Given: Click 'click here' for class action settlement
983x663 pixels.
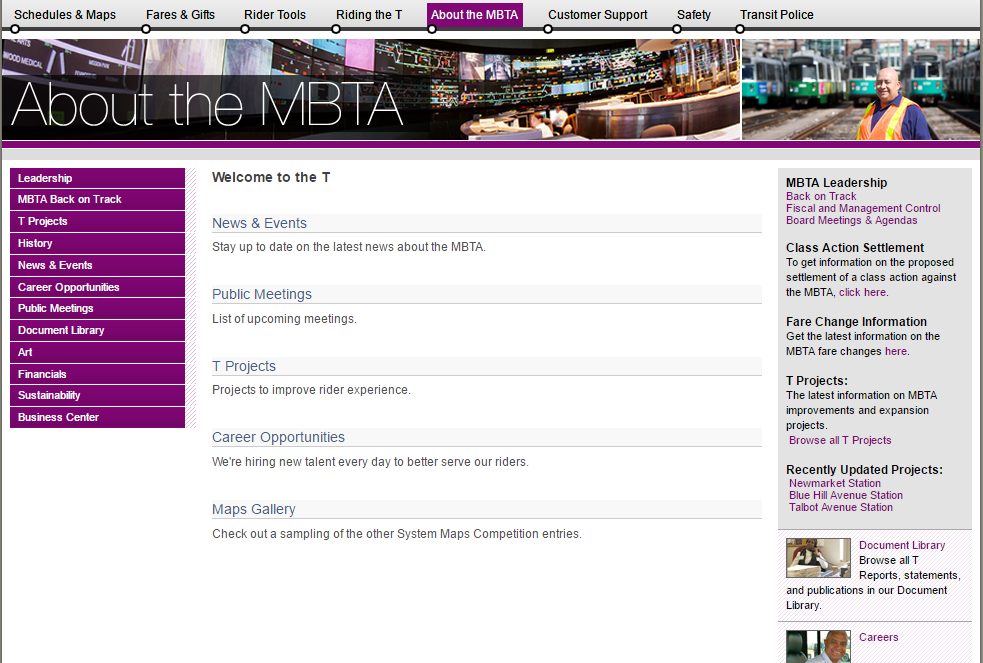Looking at the screenshot, I should click(x=862, y=292).
